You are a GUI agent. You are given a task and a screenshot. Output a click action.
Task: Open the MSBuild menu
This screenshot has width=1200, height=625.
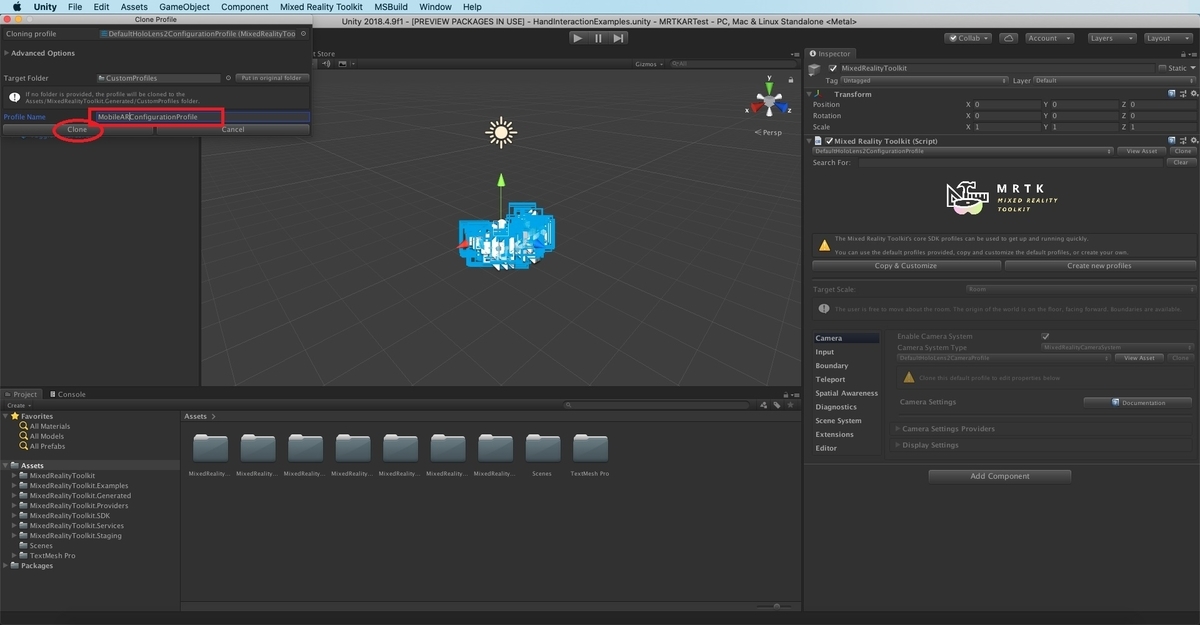tap(391, 7)
